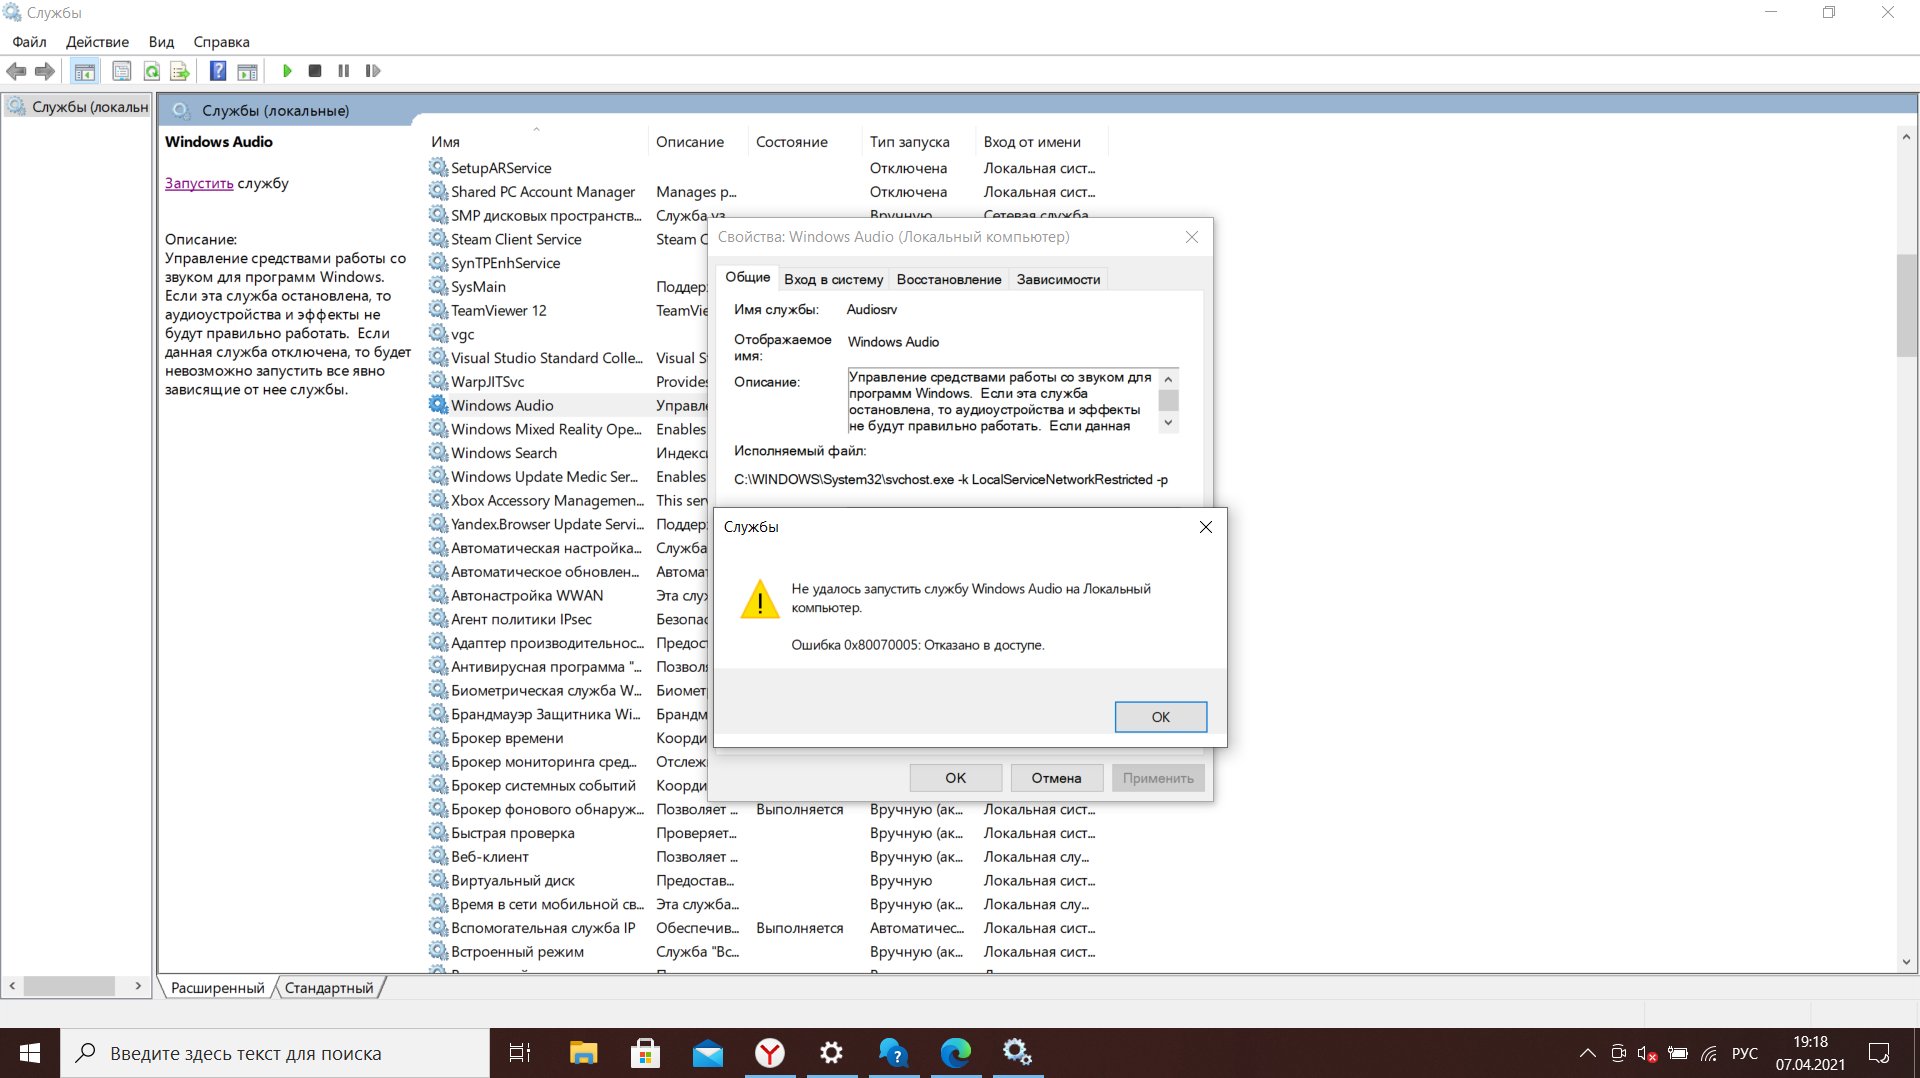Open the Вид menu
Screen dimensions: 1920x1078
161,42
